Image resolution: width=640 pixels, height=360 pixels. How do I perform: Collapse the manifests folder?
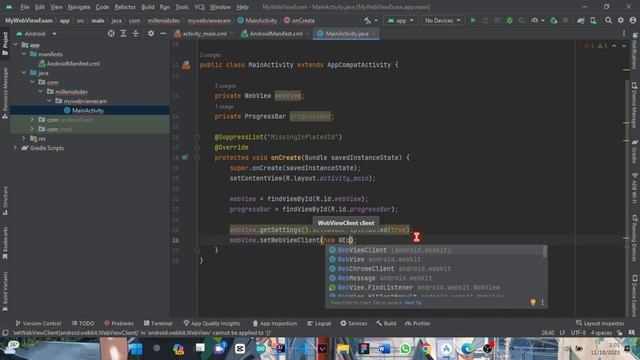(24, 54)
